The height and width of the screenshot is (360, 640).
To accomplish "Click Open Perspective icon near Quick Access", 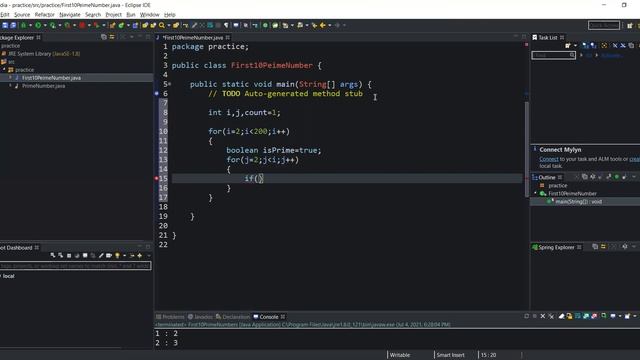I will (x=630, y=25).
